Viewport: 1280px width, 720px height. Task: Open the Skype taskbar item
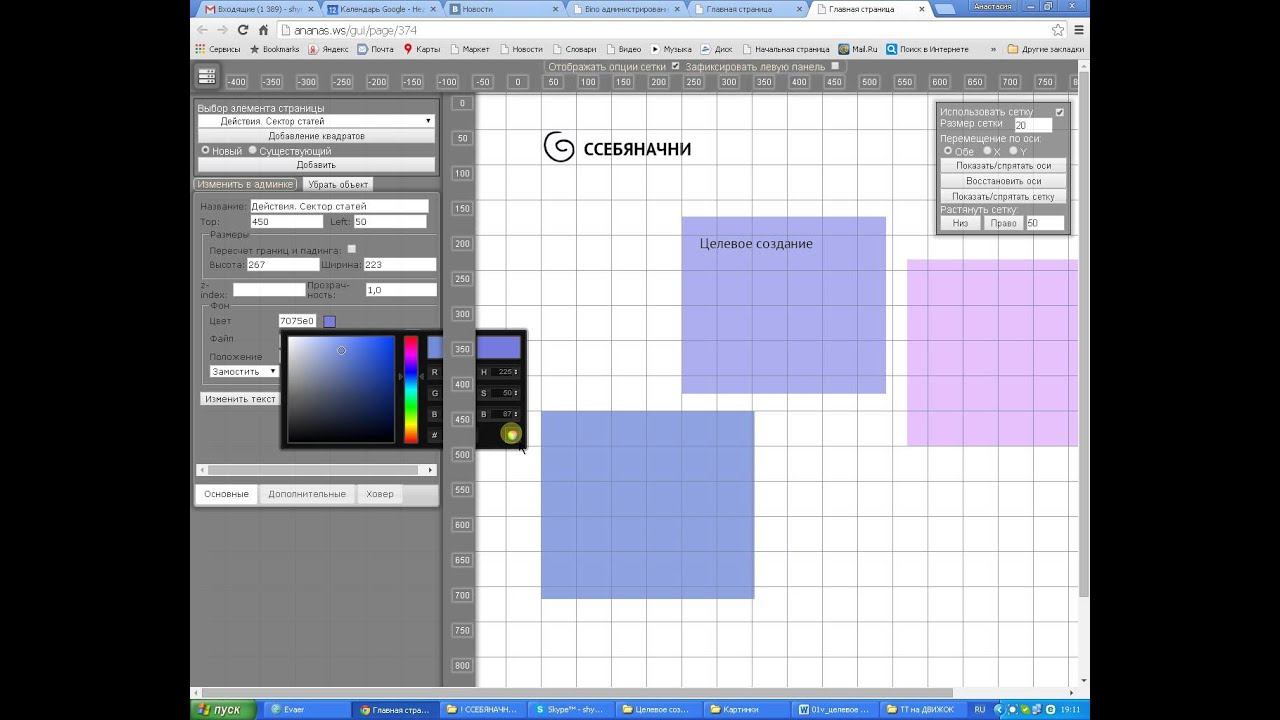569,710
